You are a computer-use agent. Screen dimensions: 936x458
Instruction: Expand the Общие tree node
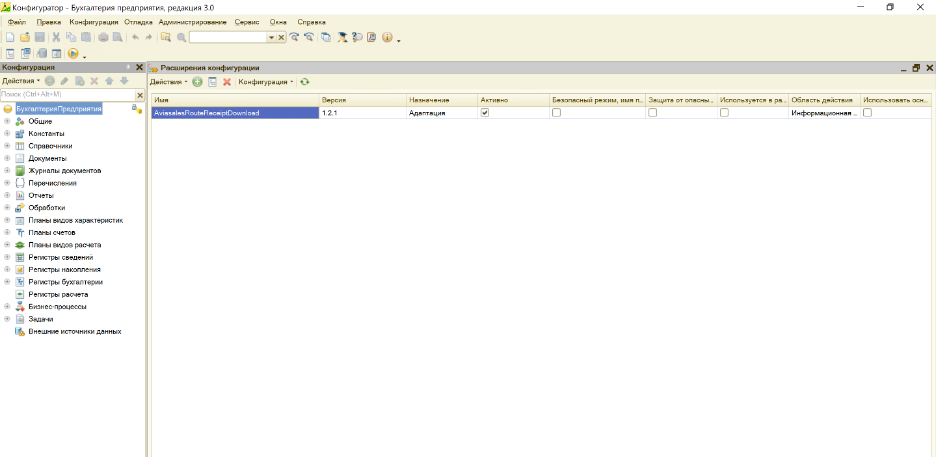7,121
